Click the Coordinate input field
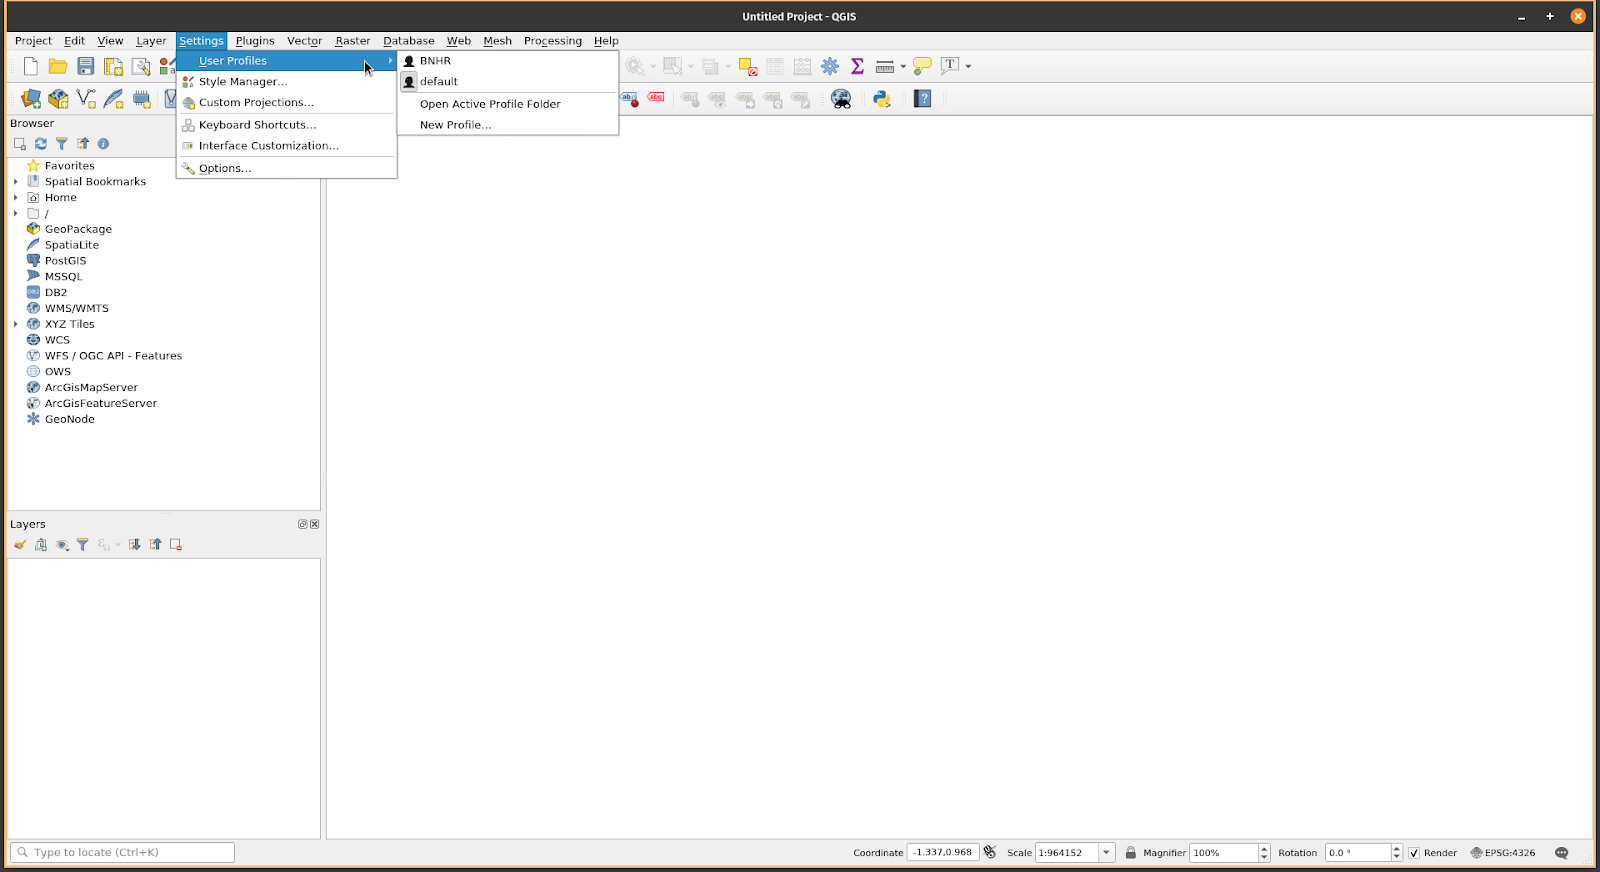Screen dimensions: 1600x872 coord(943,853)
